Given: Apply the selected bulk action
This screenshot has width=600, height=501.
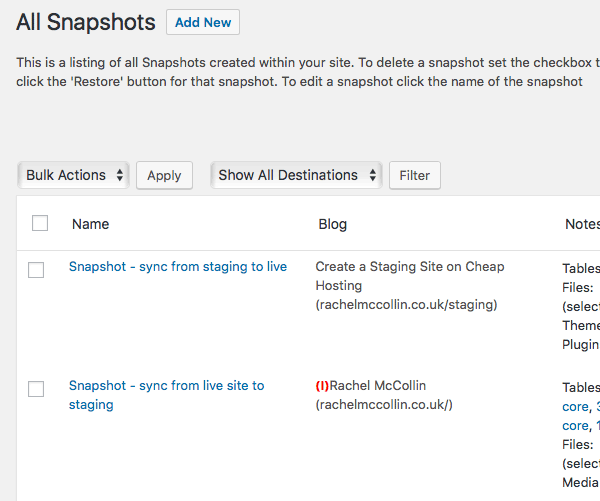Looking at the screenshot, I should pos(164,175).
